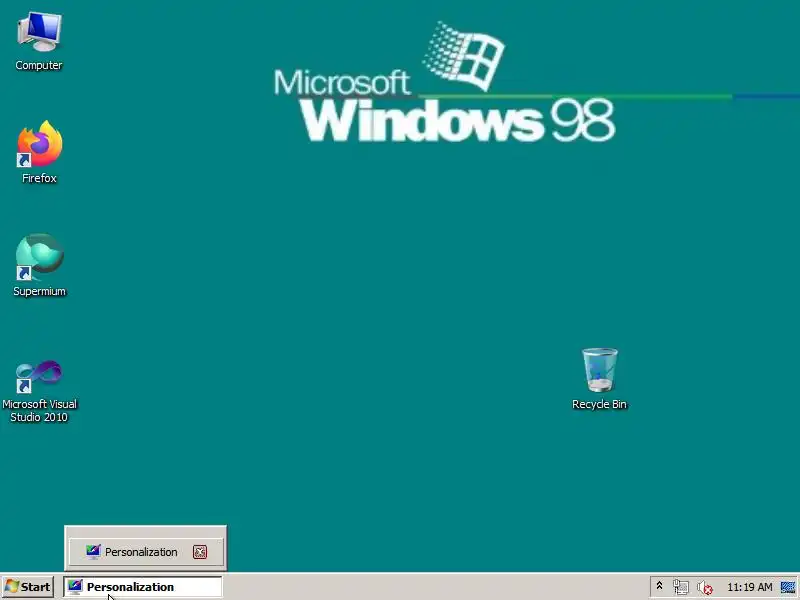Click the Show Desktop tray button
The height and width of the screenshot is (600, 800).
(788, 587)
